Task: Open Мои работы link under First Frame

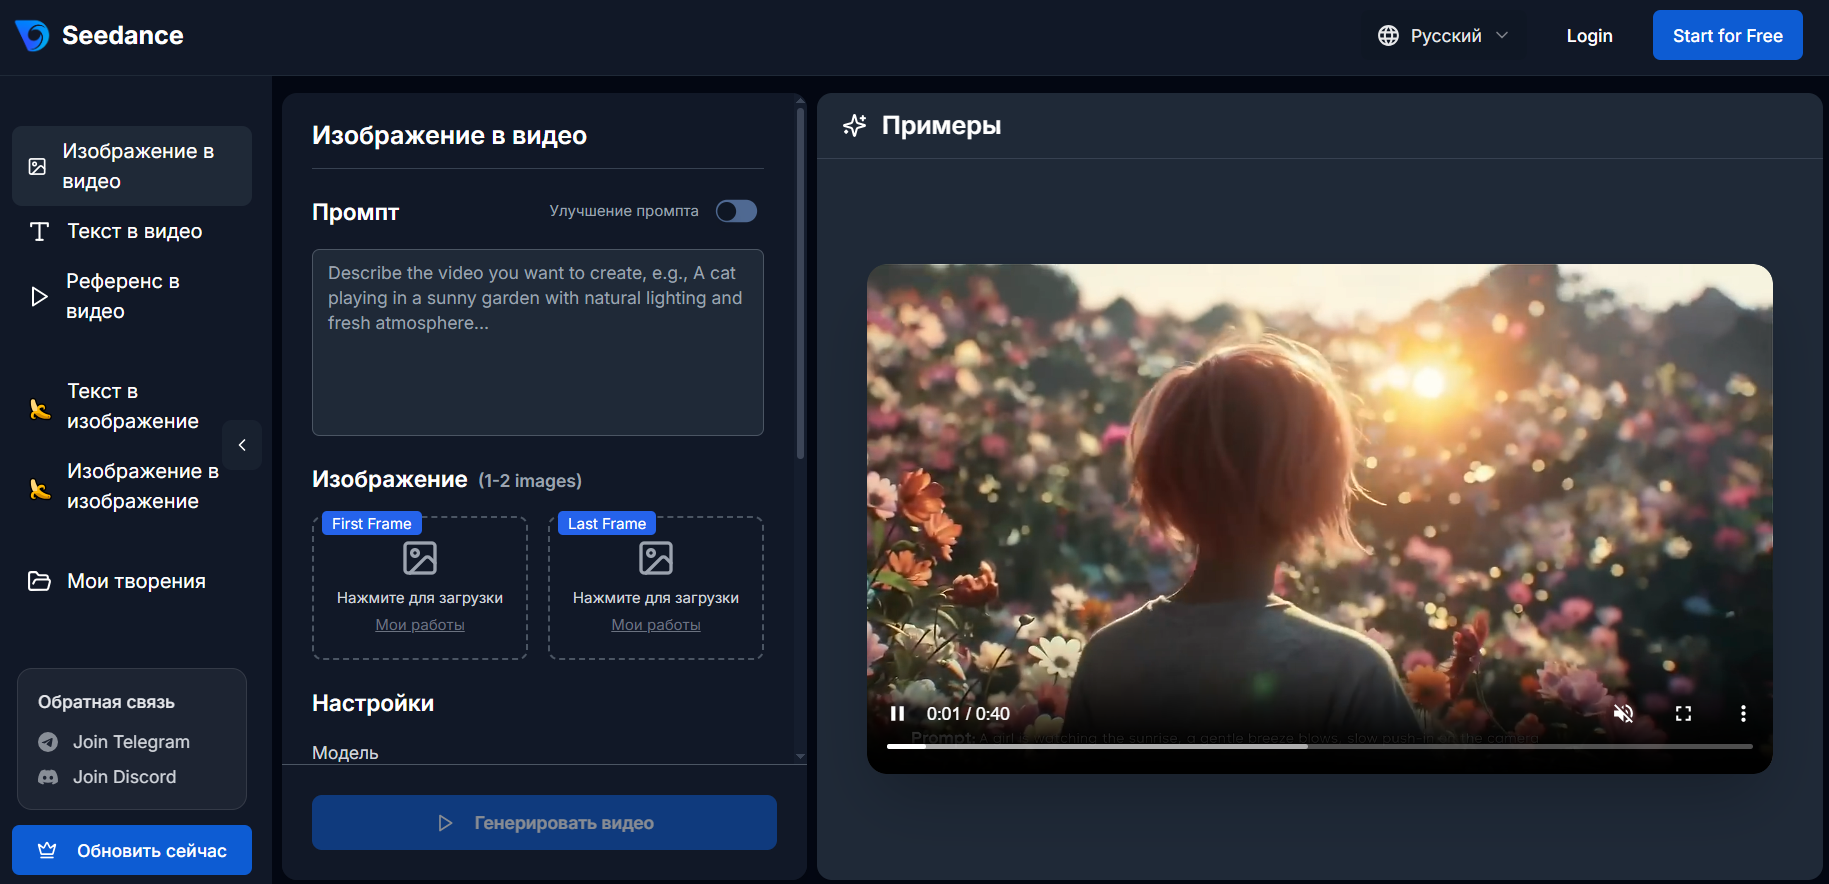Action: [420, 625]
